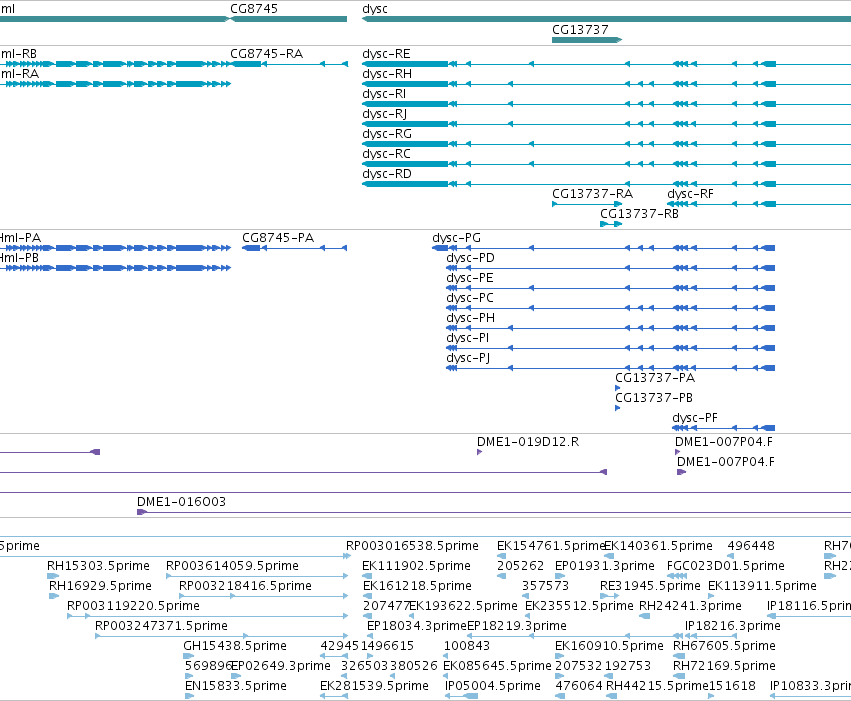
Task: Select EST RH15303.5prime
Action: tap(98, 566)
